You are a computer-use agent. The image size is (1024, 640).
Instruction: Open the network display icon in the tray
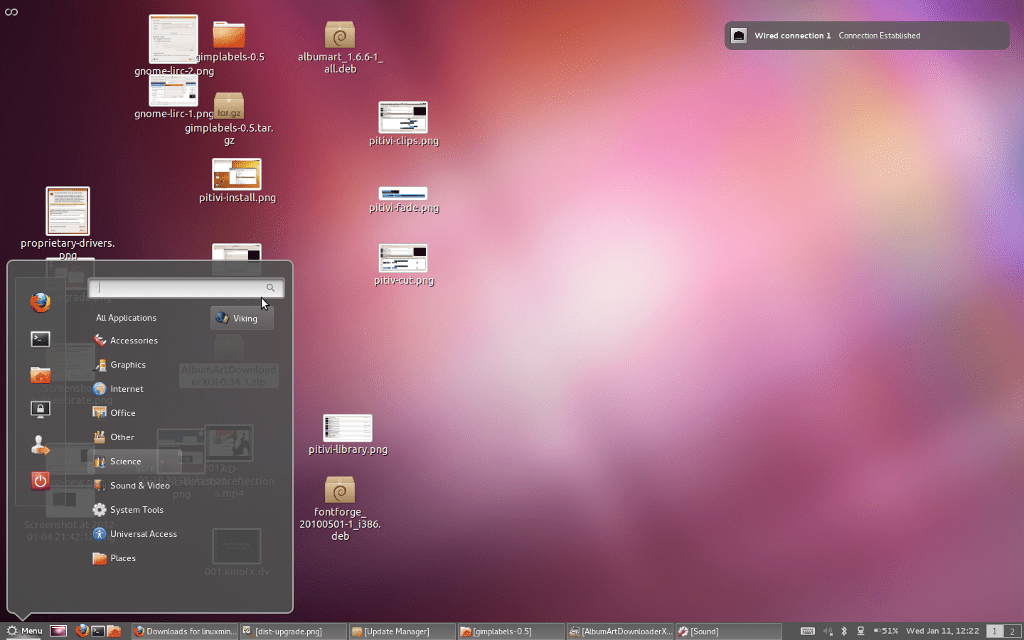click(x=860, y=630)
